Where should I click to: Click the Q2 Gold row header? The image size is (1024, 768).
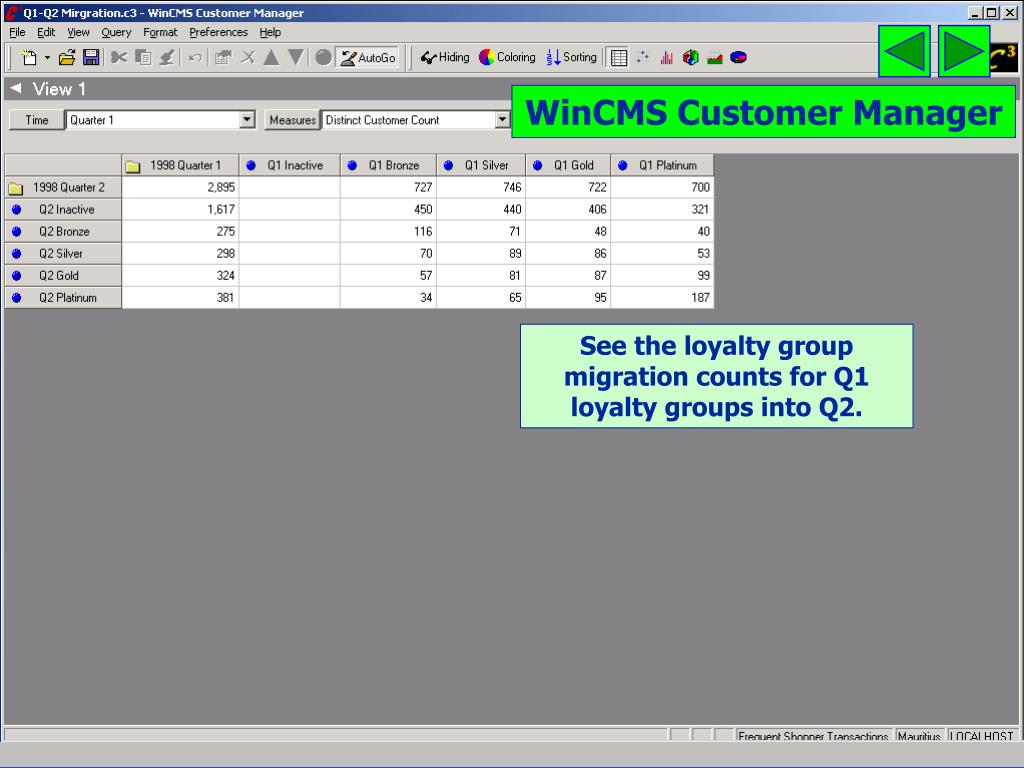point(63,276)
